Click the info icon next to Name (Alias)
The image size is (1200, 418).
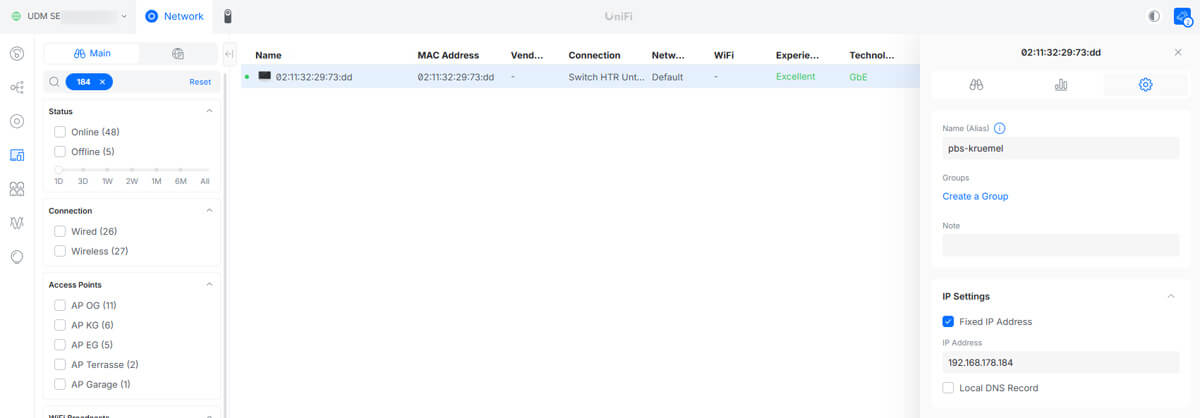click(x=1000, y=128)
